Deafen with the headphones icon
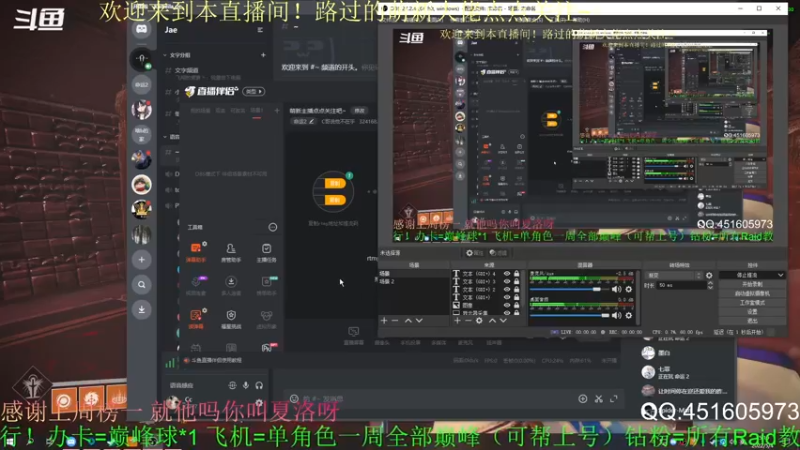Viewport: 800px width, 450px height. 259,385
